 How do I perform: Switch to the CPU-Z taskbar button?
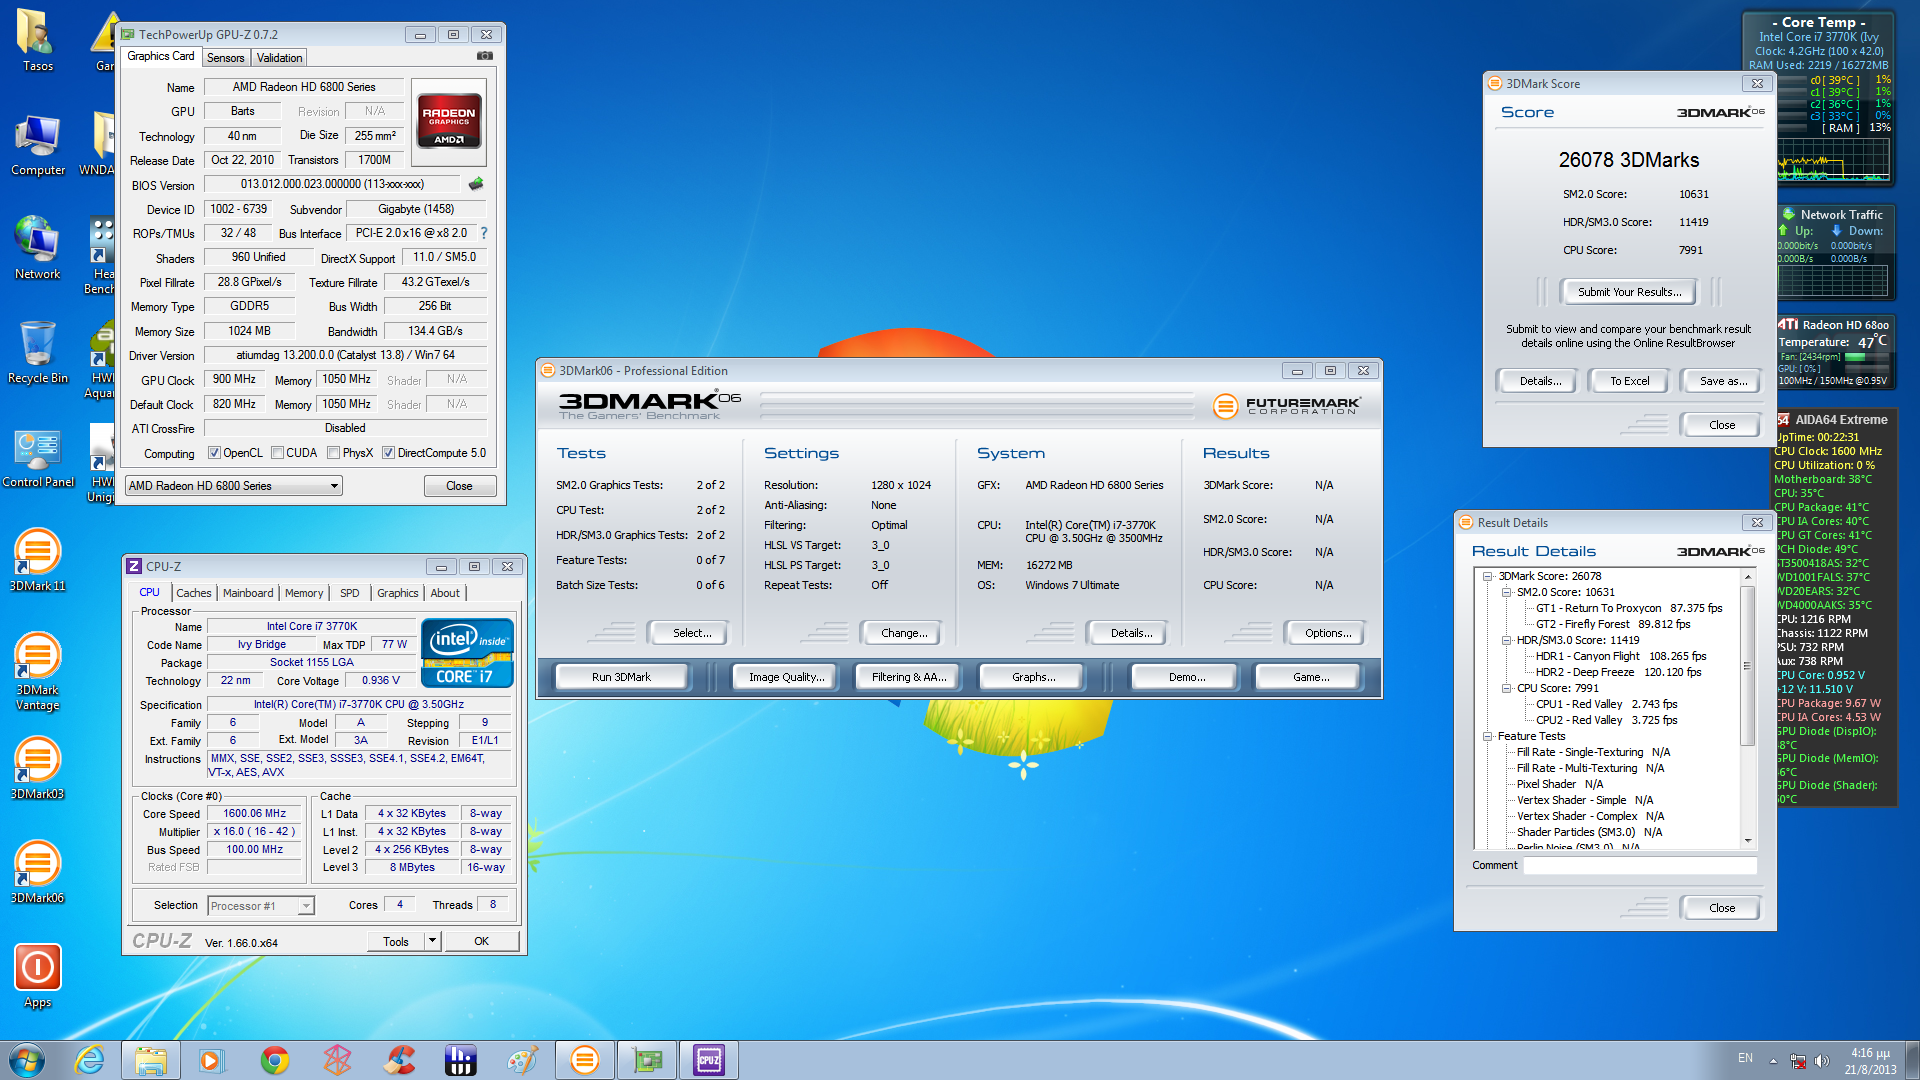(709, 1060)
